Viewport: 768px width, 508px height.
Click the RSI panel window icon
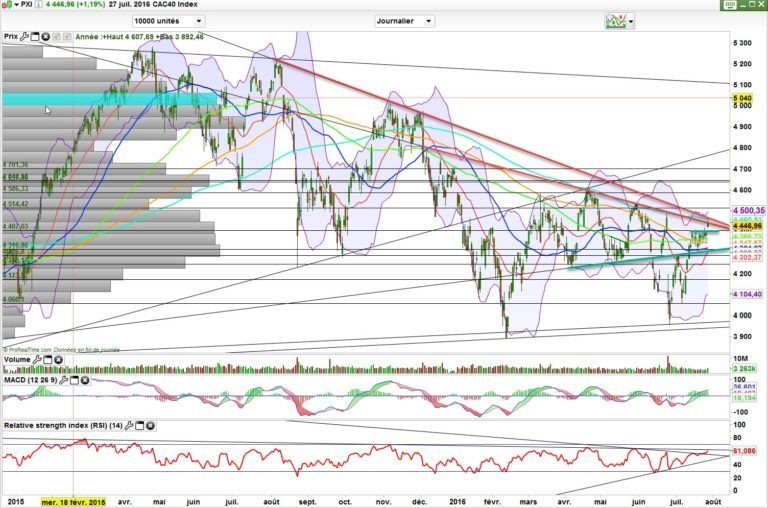138,426
